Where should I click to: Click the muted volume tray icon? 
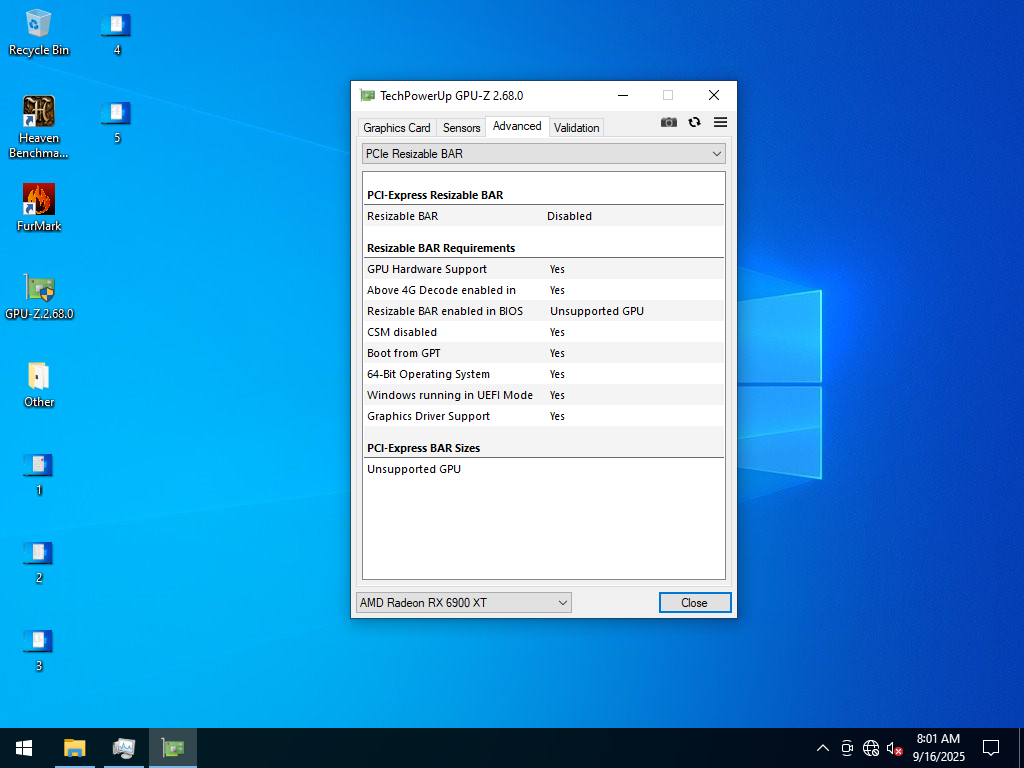click(x=894, y=748)
